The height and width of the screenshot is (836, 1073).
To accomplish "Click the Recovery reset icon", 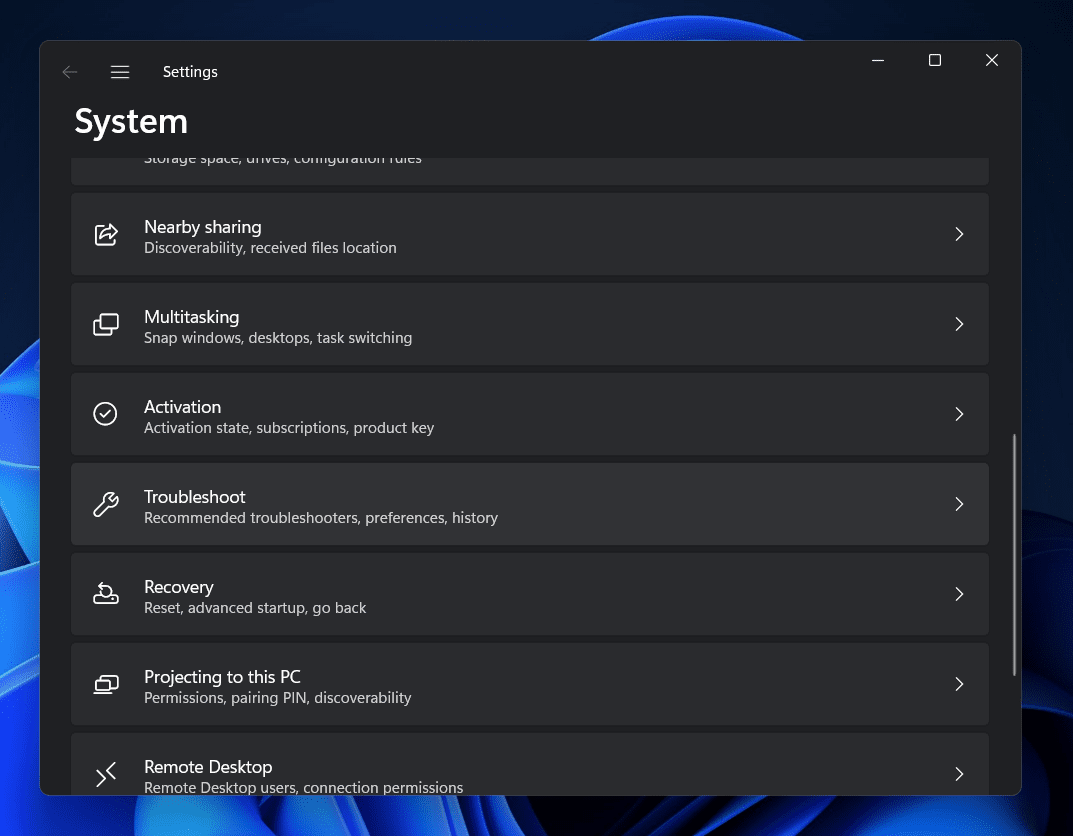I will (x=105, y=594).
